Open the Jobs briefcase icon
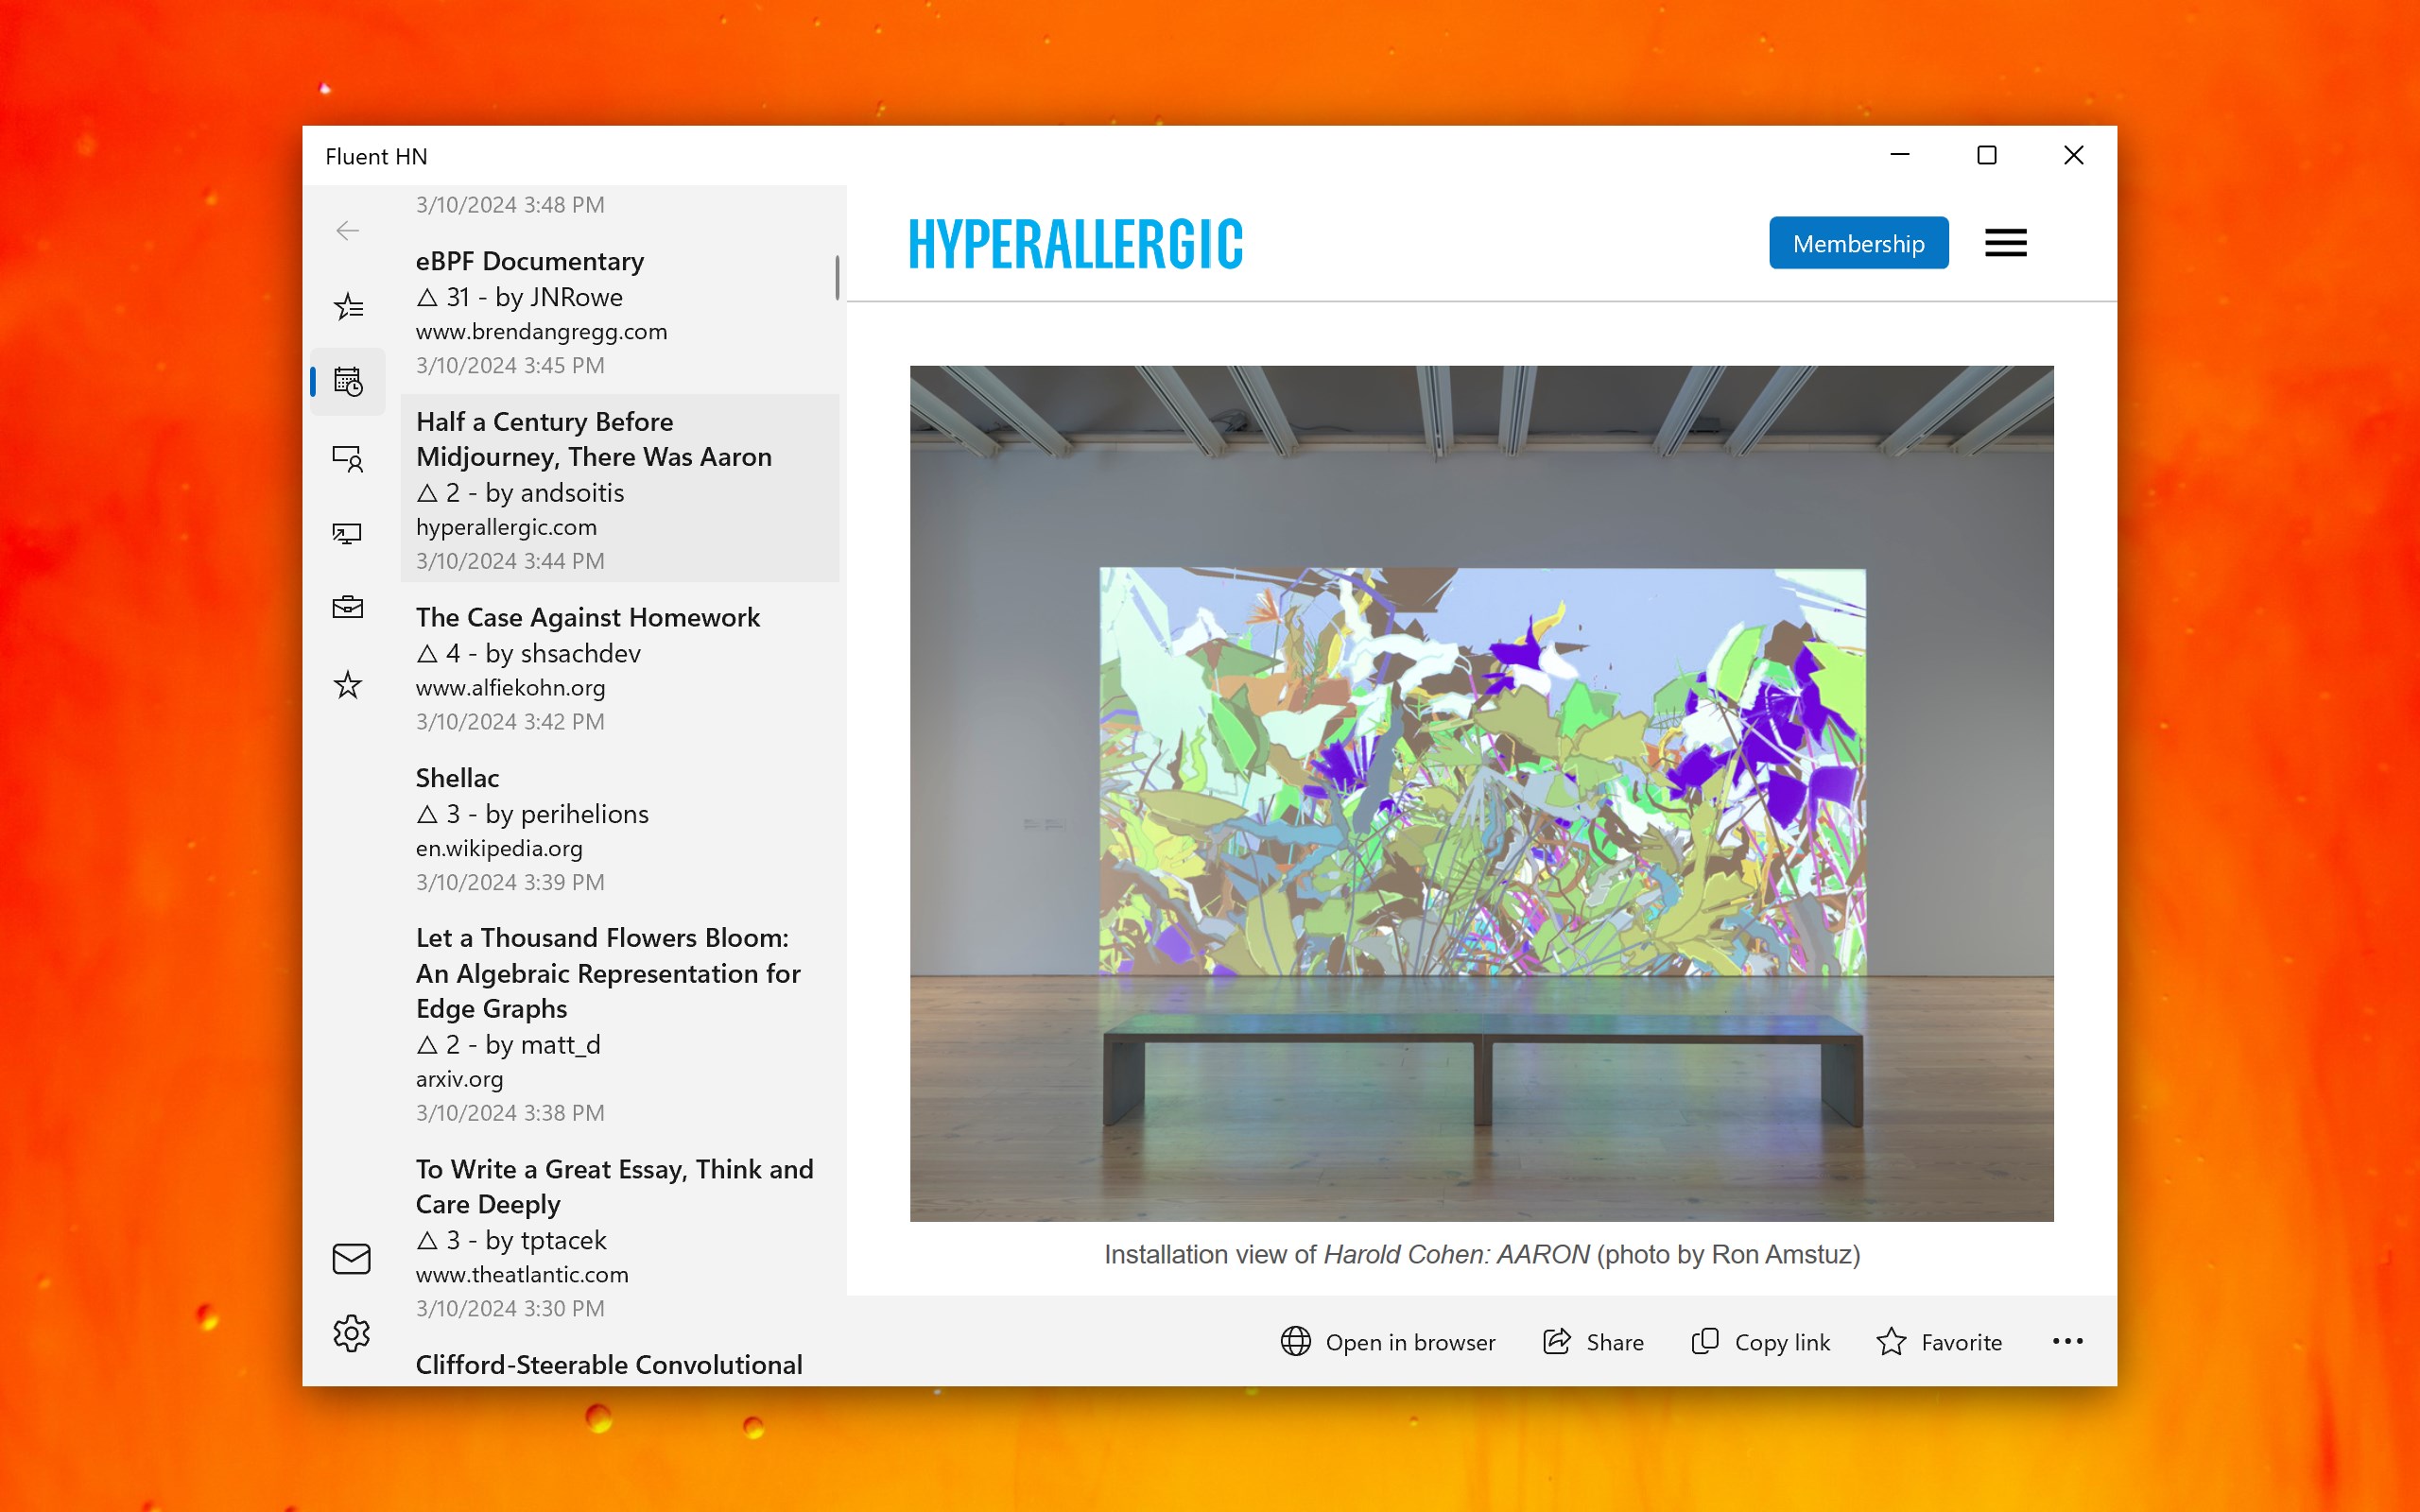This screenshot has height=1512, width=2420. (347, 606)
